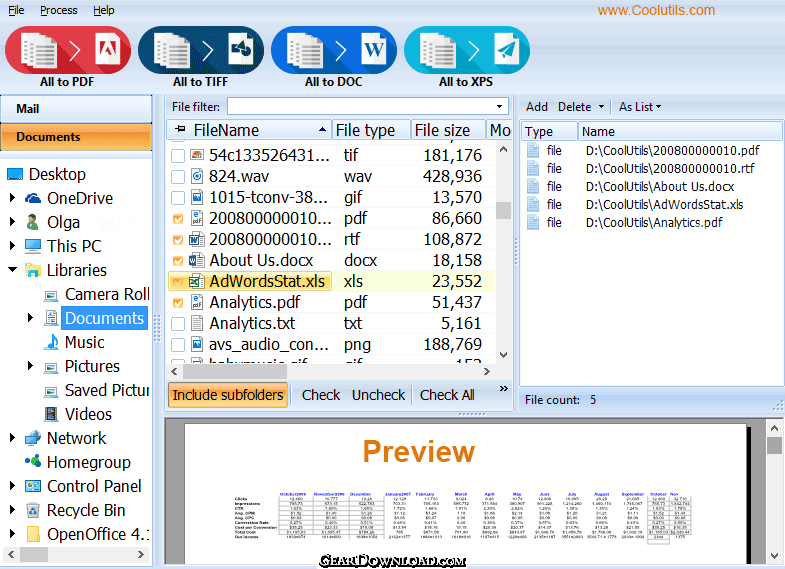Viewport: 785px width, 569px height.
Task: Switch to the Documents tab
Action: 76,137
